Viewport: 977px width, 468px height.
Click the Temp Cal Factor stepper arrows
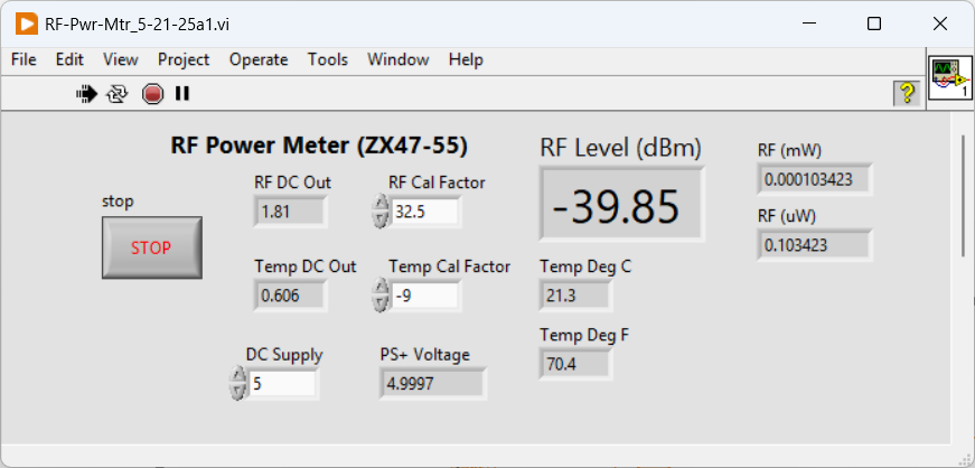click(x=379, y=295)
